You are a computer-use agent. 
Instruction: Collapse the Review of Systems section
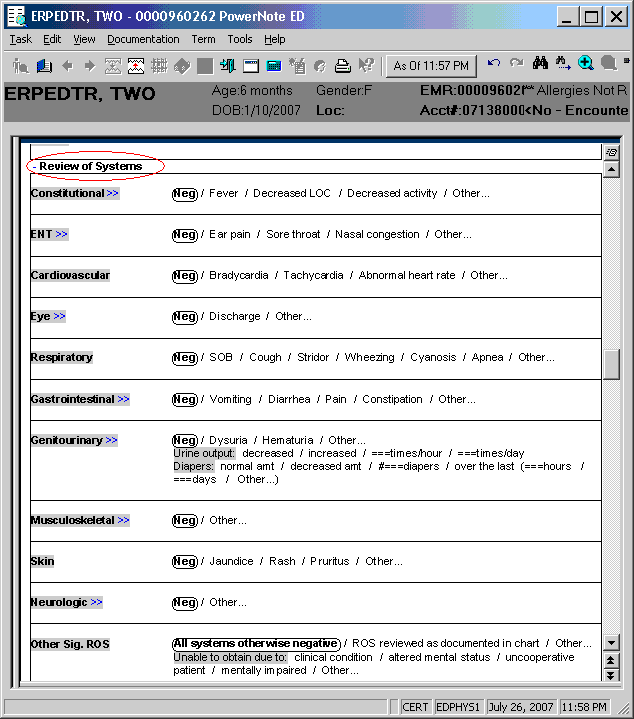[x=33, y=167]
